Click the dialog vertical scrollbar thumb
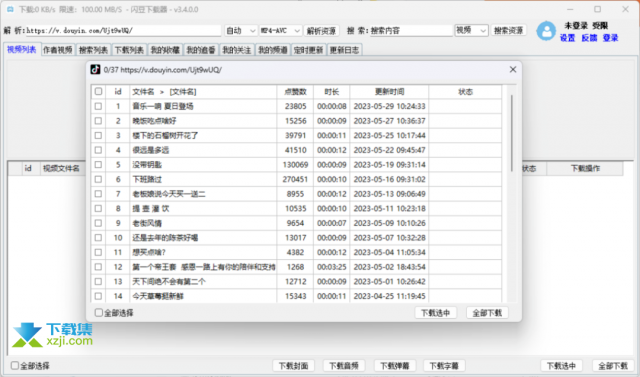 pos(511,133)
